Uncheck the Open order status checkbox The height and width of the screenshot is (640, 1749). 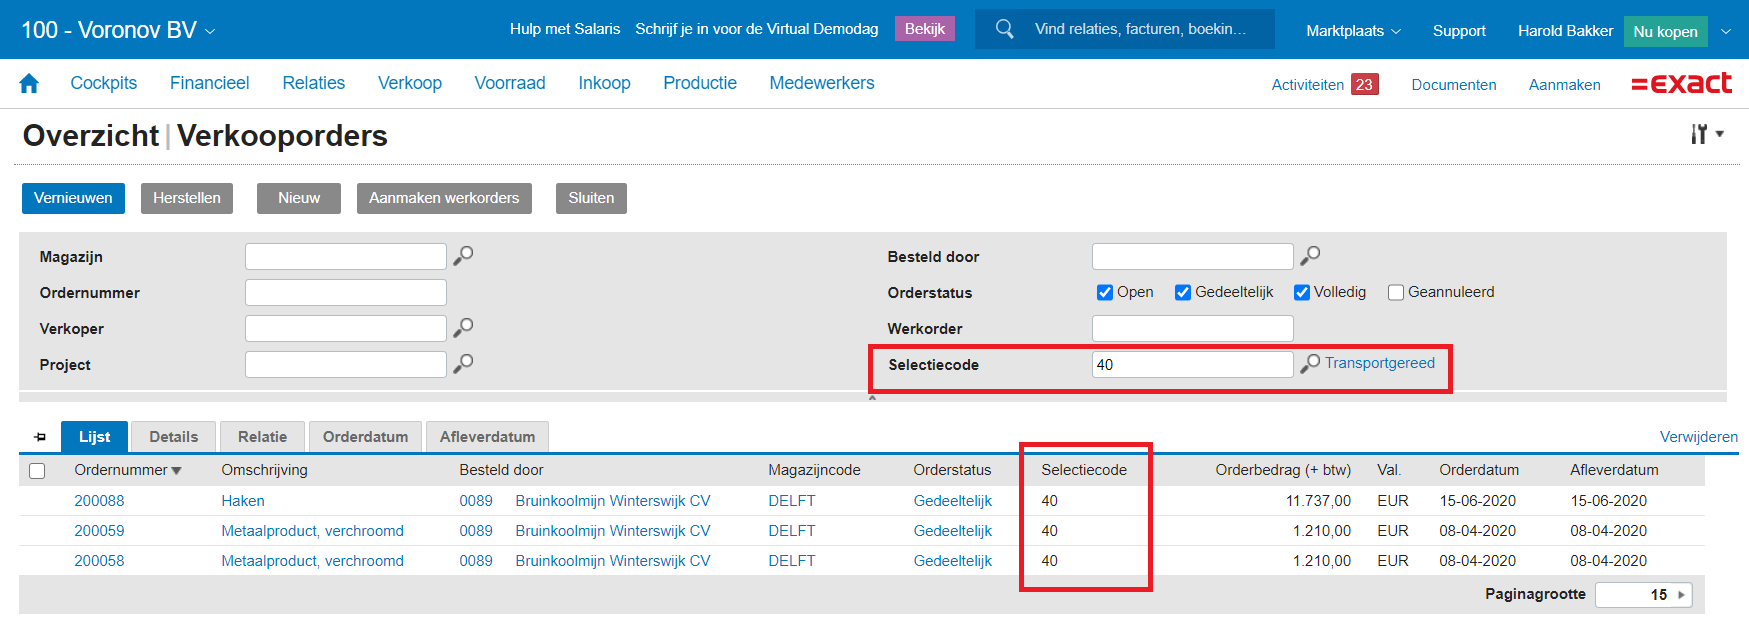1105,292
